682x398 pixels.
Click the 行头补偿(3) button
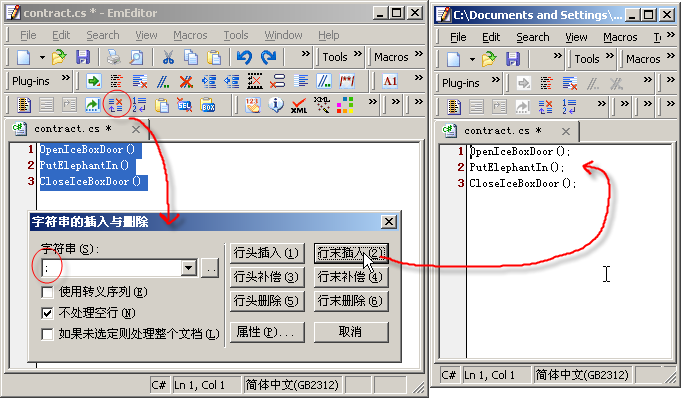pos(267,277)
